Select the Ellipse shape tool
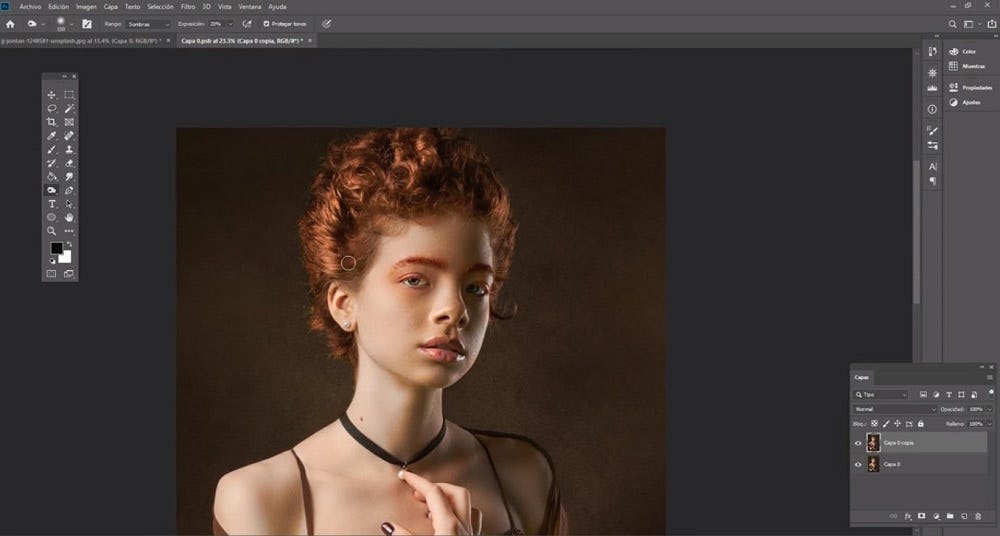The image size is (1000, 536). 51,218
